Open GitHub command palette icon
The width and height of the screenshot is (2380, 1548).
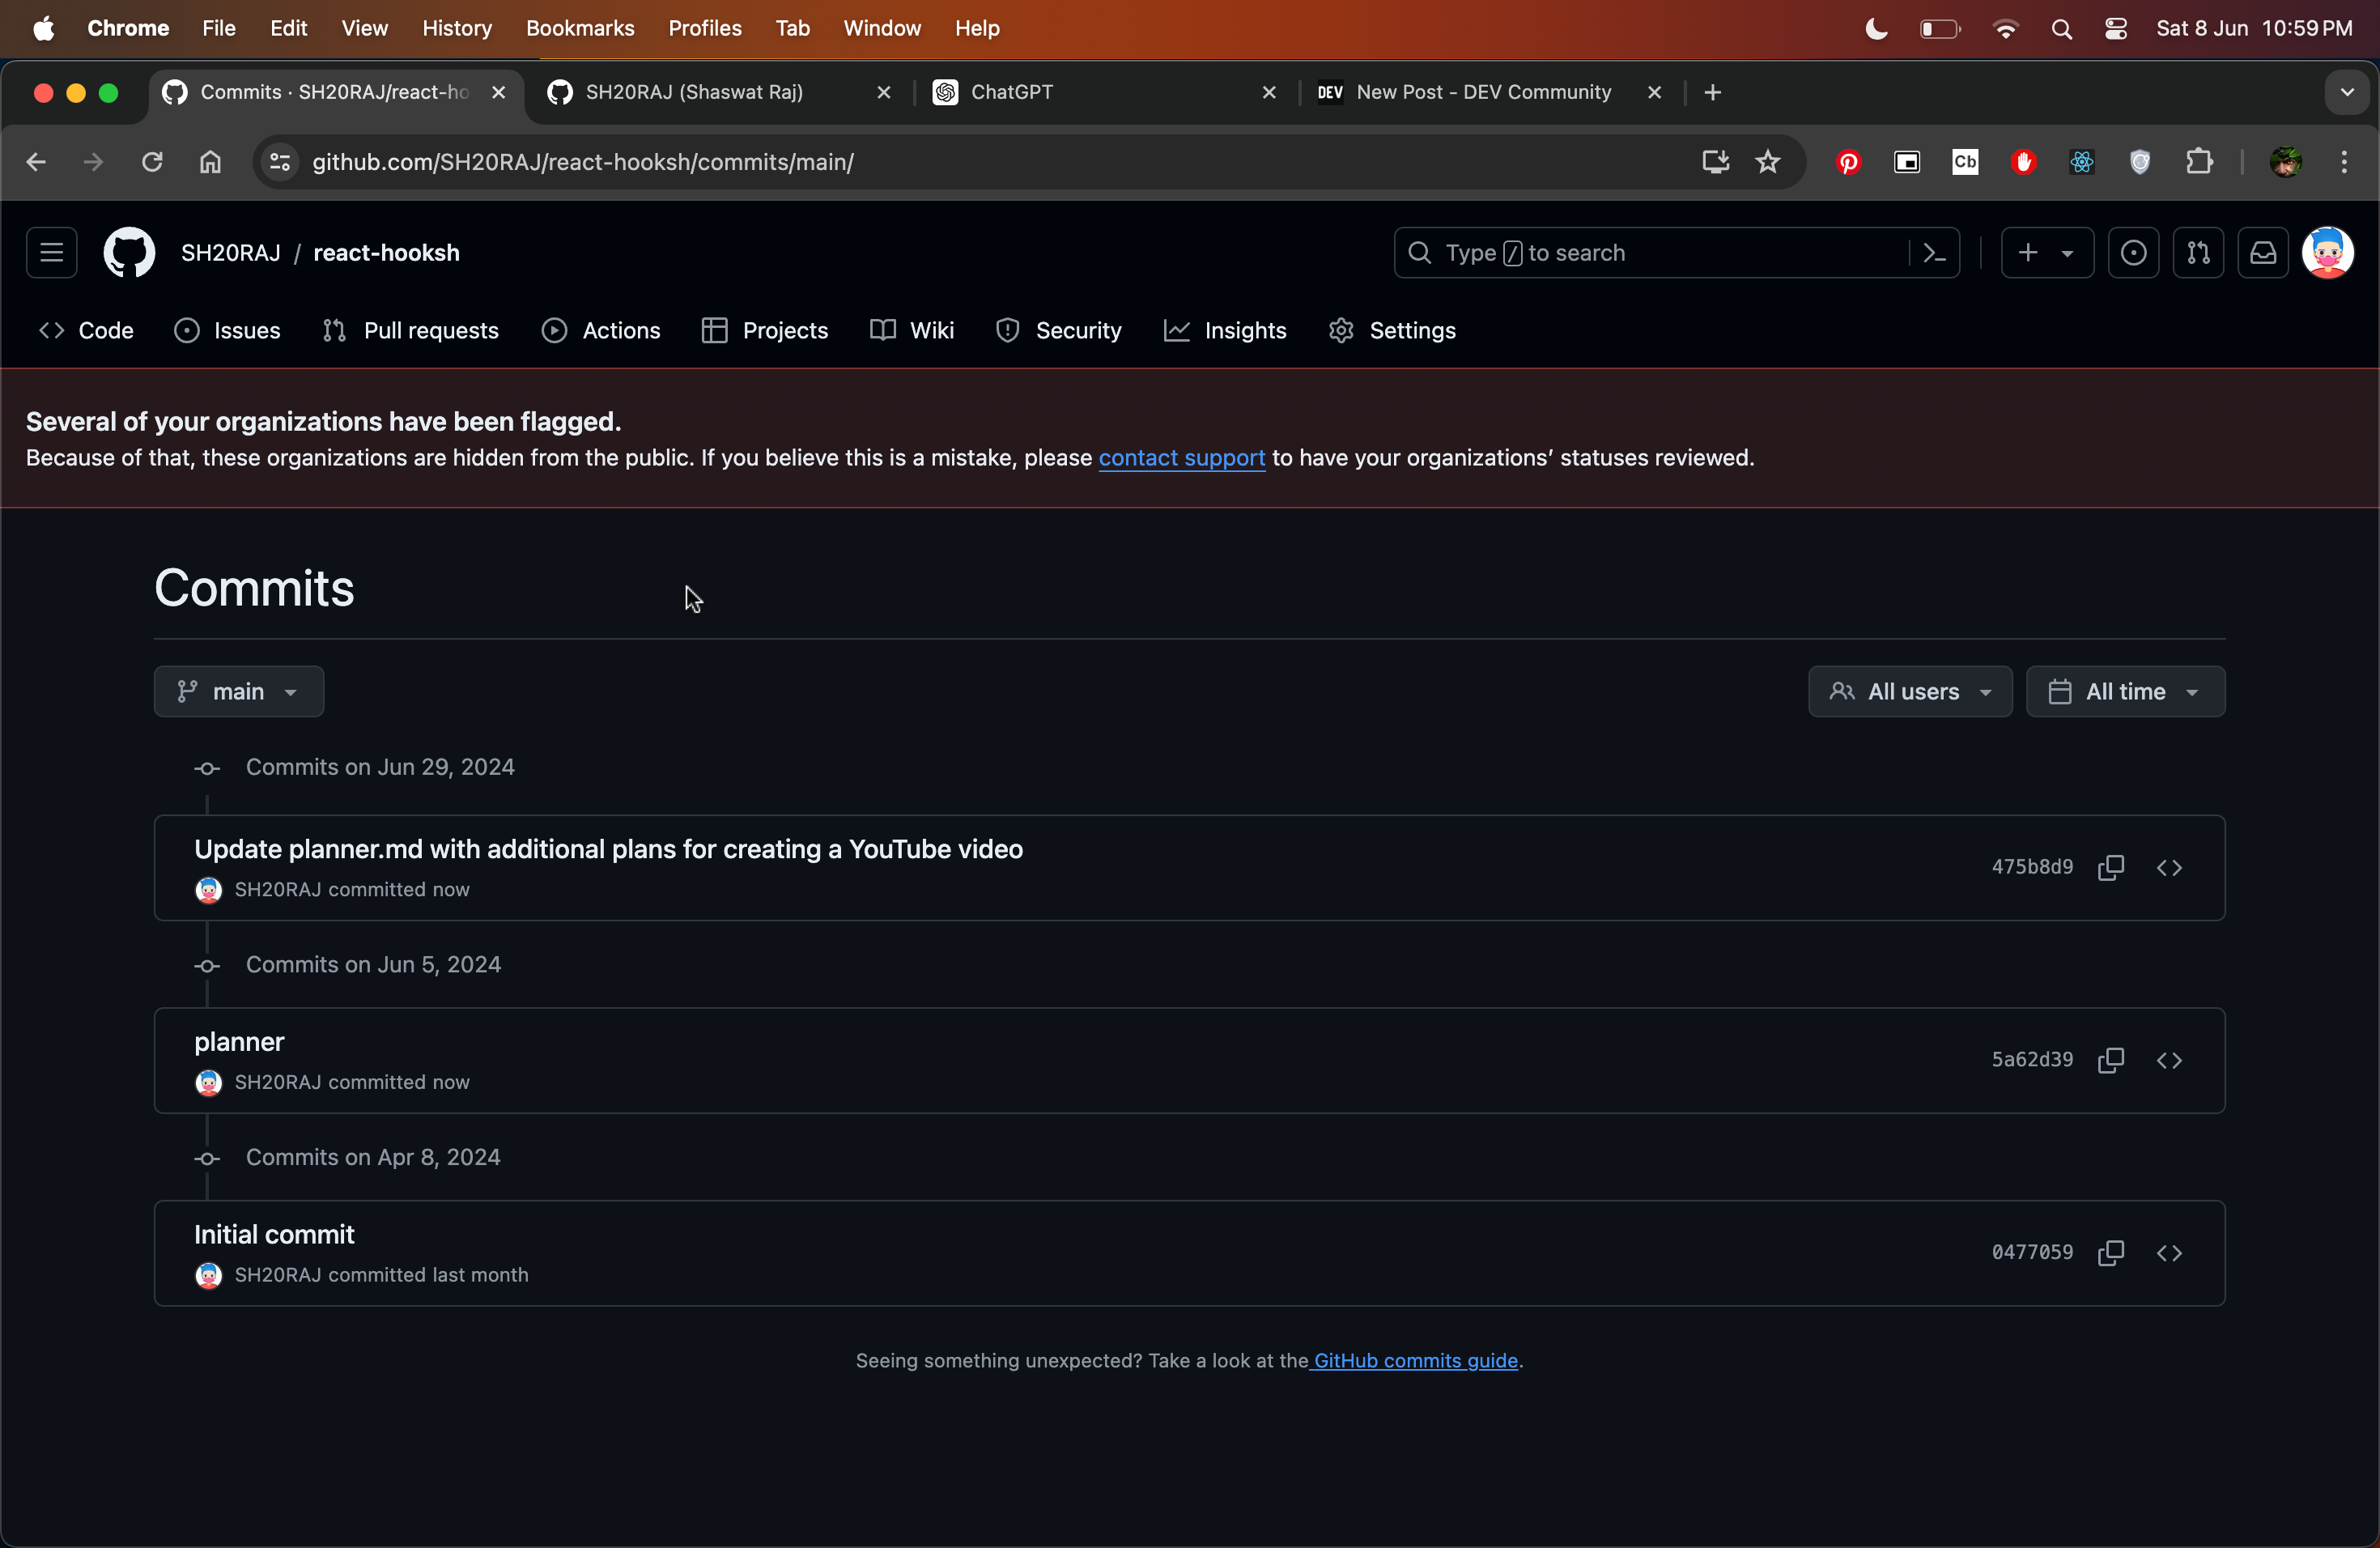point(1934,253)
